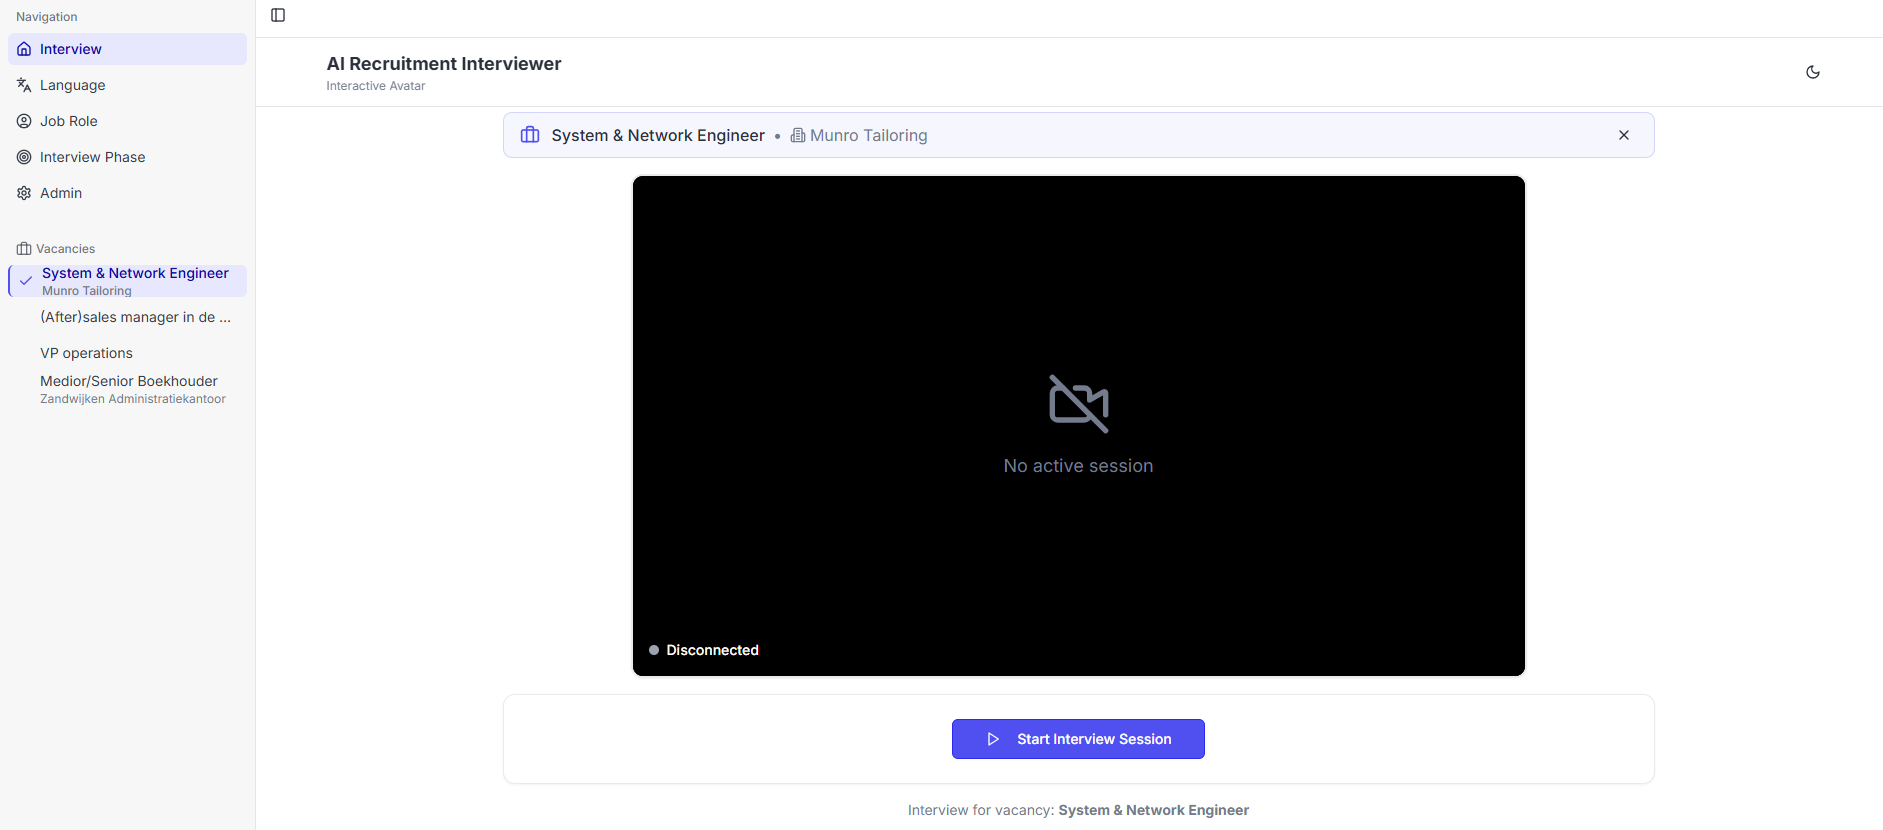Toggle the sidebar collapse icon
The image size is (1883, 830).
coord(278,15)
